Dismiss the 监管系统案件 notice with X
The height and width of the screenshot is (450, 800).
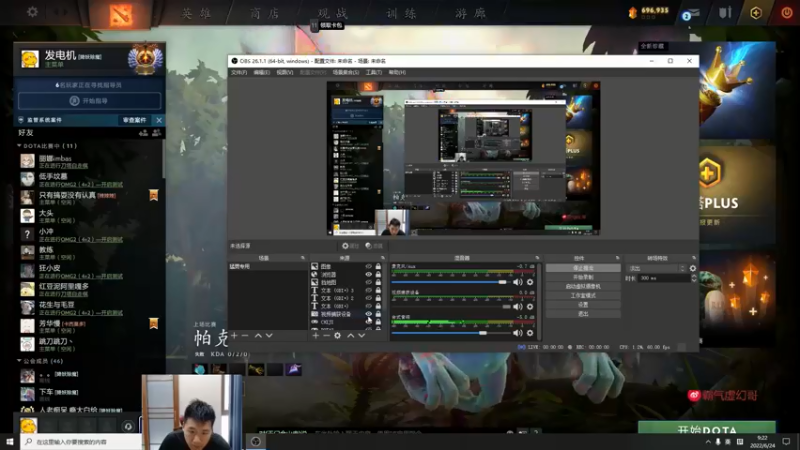(x=159, y=120)
